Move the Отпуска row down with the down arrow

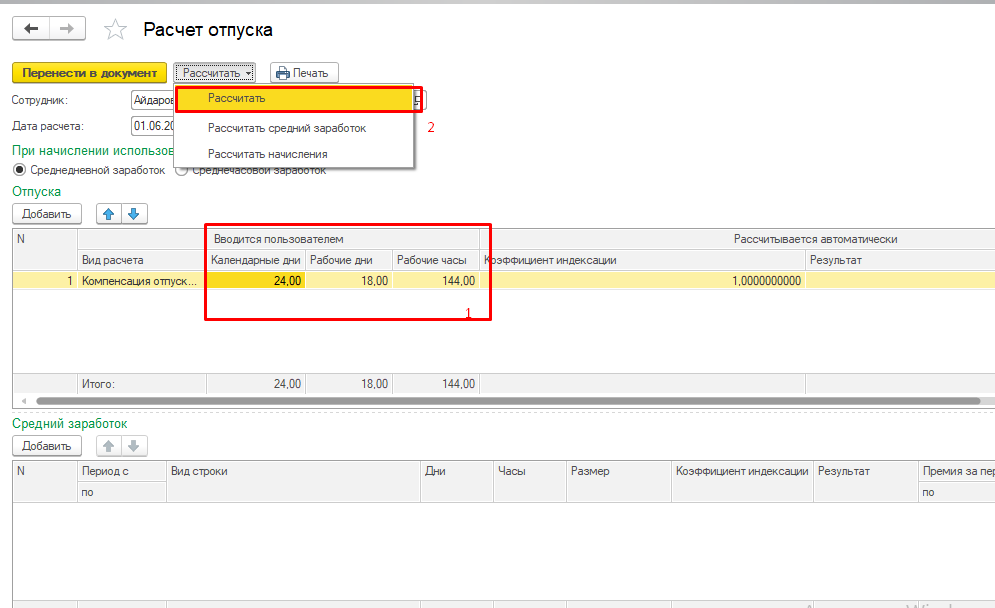click(x=134, y=214)
